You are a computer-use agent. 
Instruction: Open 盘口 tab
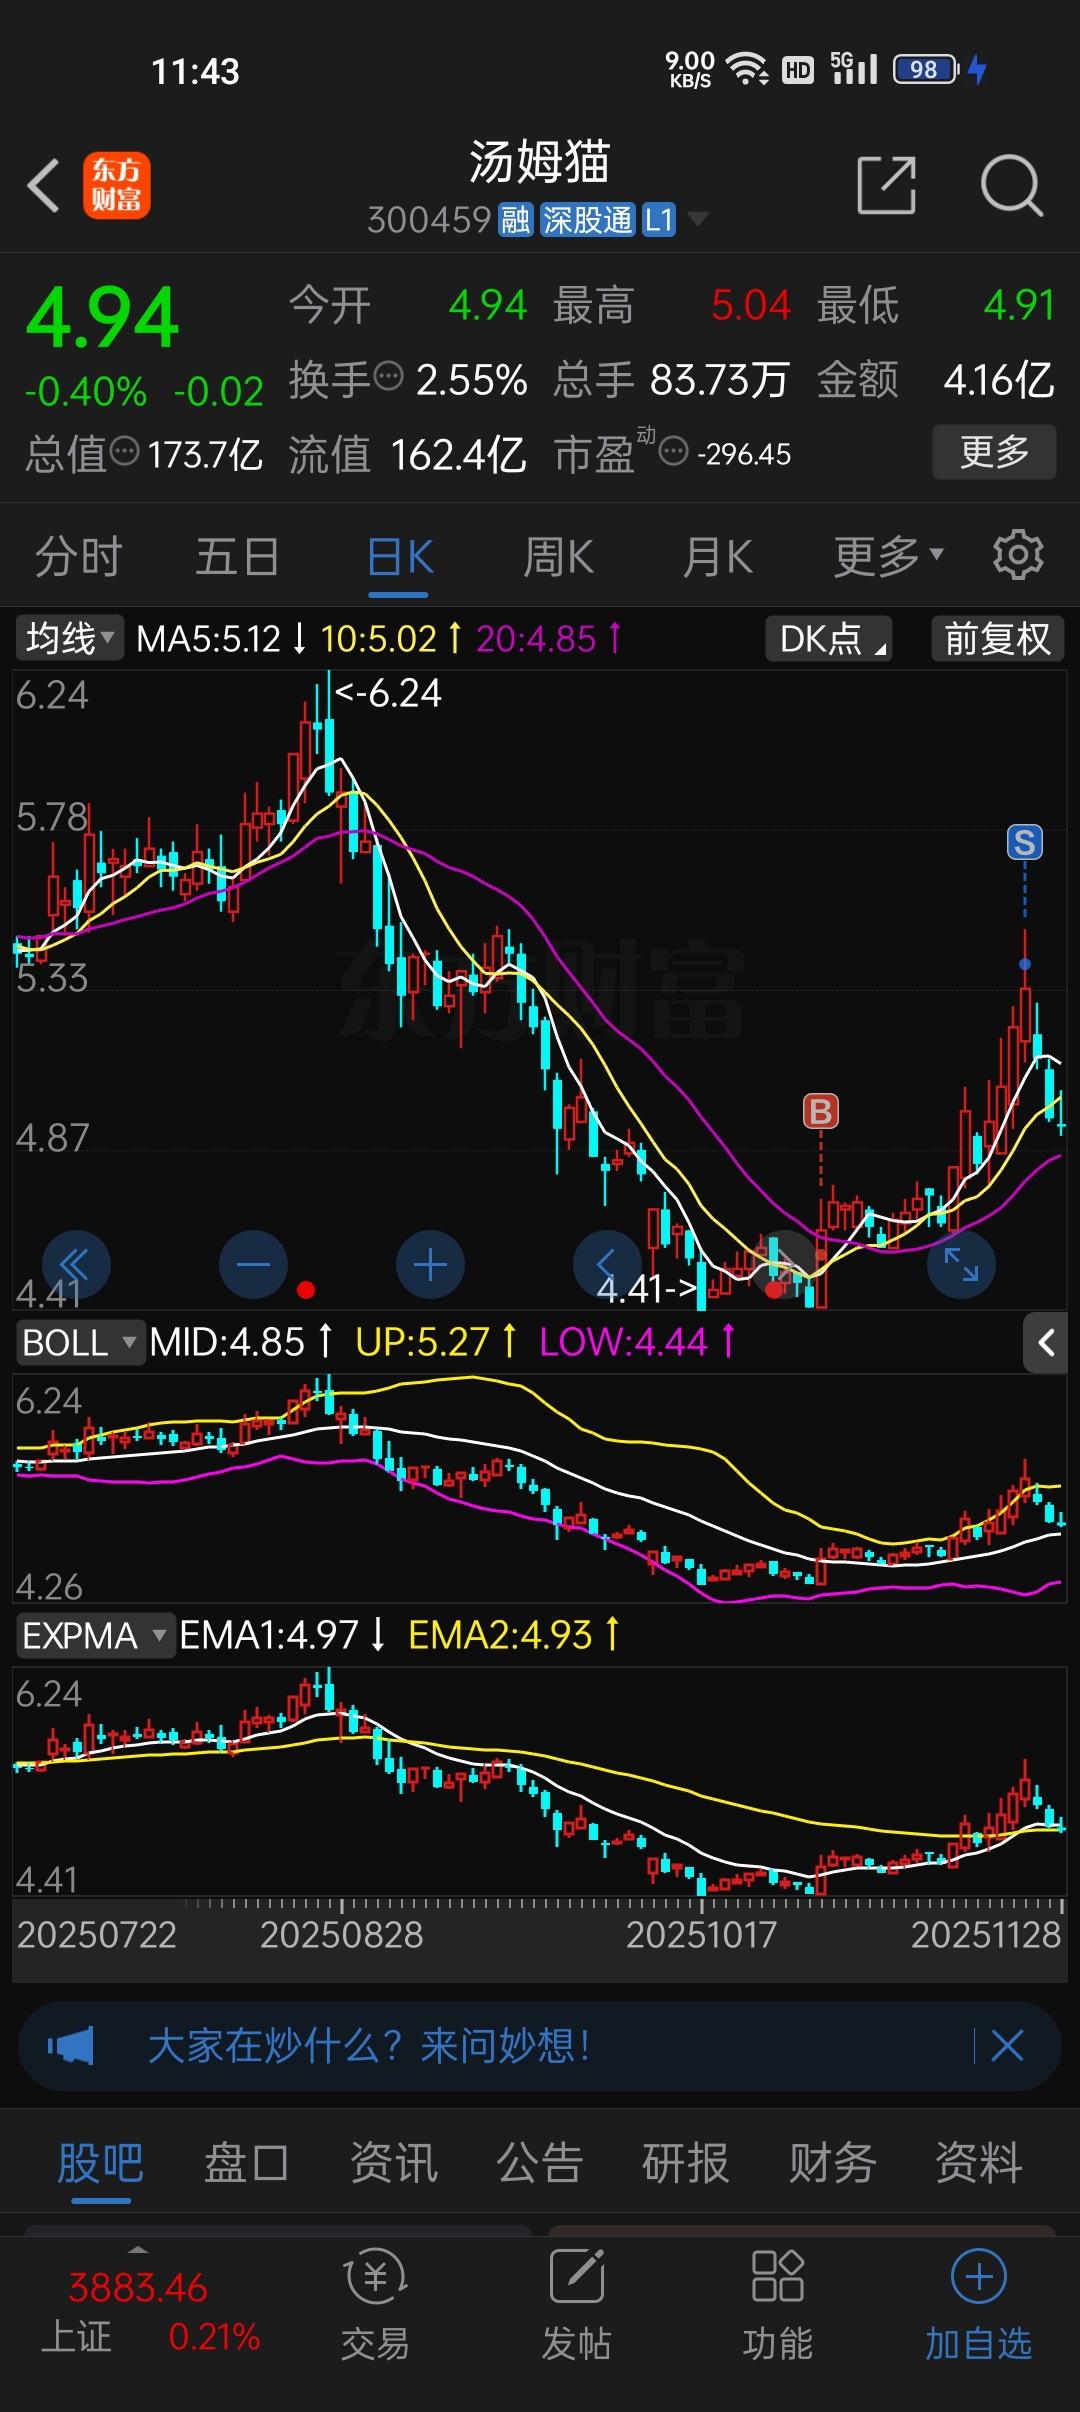[x=246, y=2162]
